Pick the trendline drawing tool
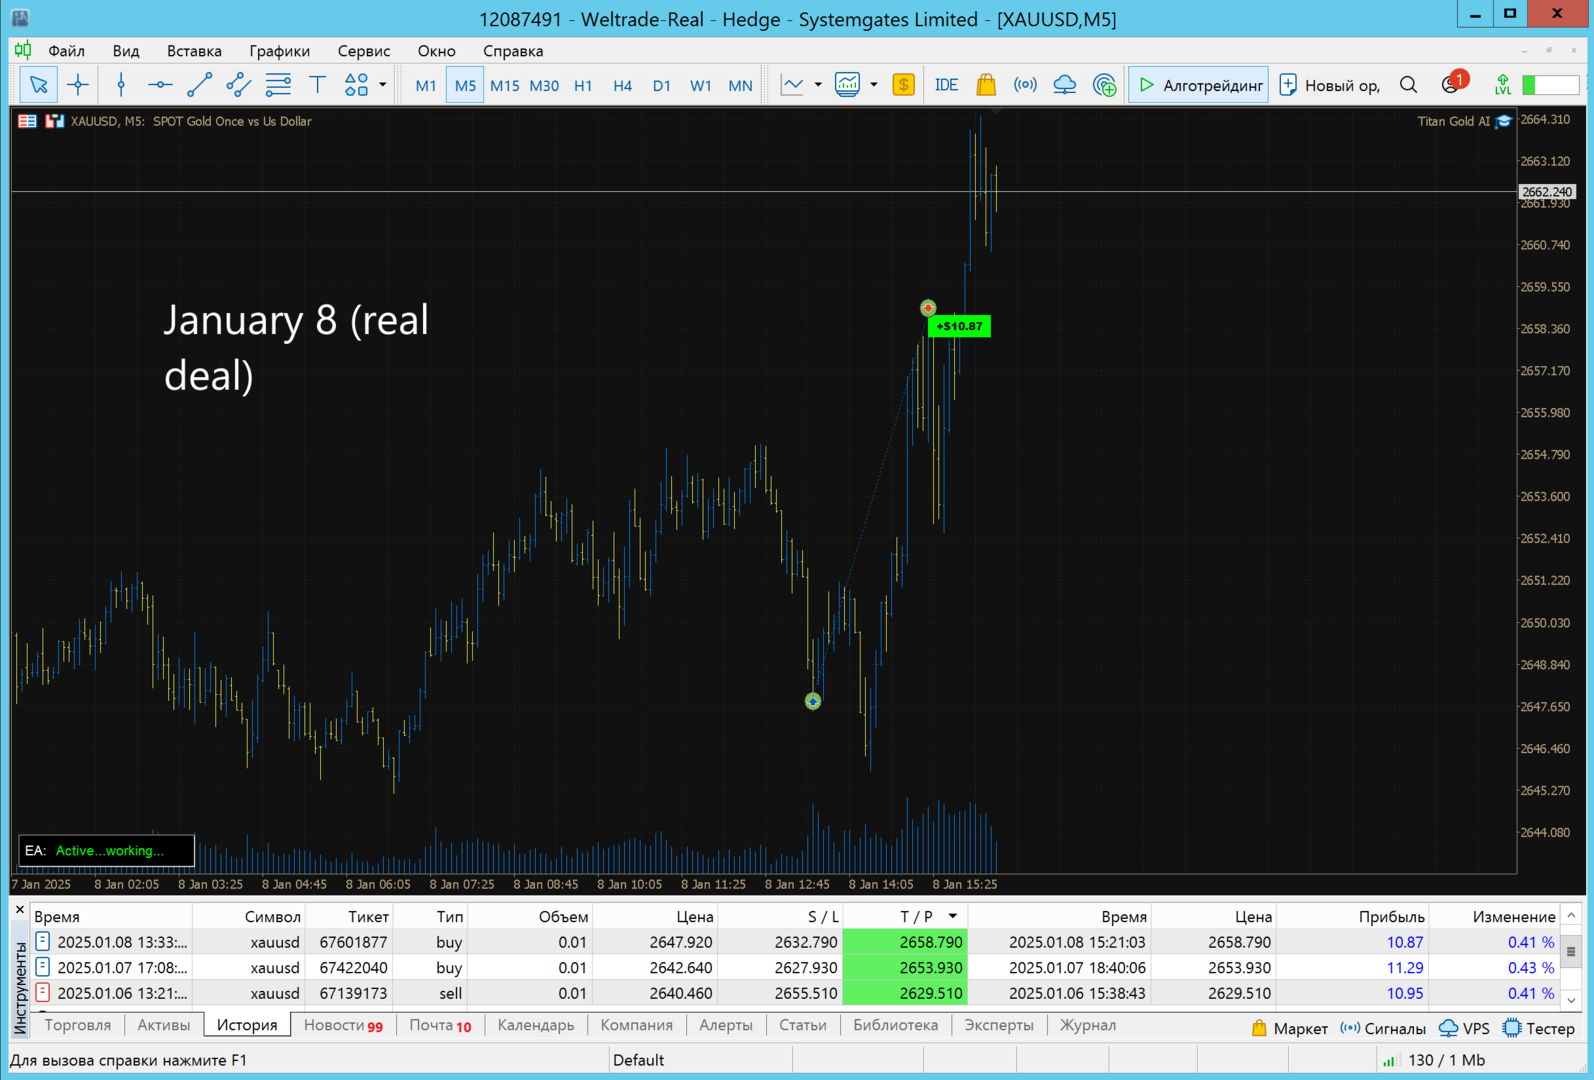The width and height of the screenshot is (1594, 1080). coord(199,85)
